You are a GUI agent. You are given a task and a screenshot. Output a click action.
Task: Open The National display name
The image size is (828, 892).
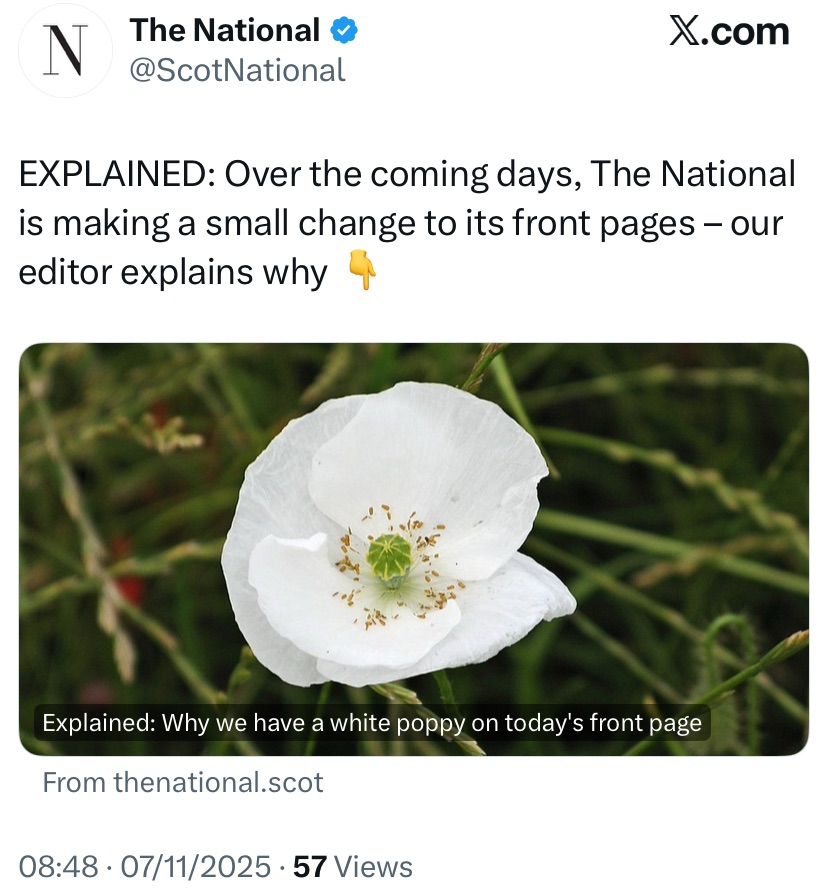coord(225,31)
